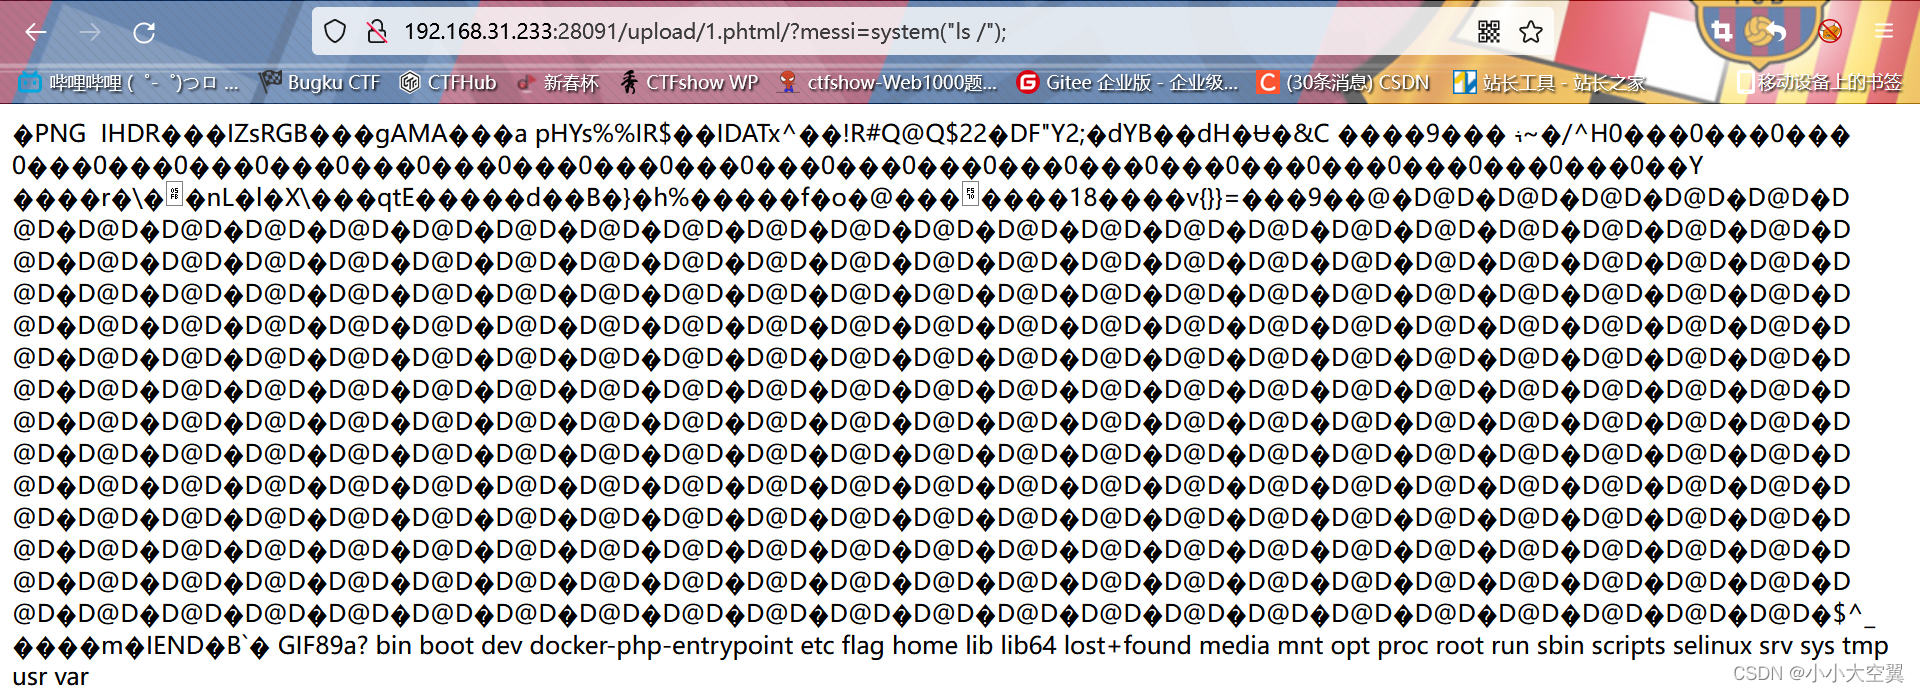Click lost+found in the directory listing
The width and height of the screenshot is (1920, 693).
click(x=1128, y=646)
